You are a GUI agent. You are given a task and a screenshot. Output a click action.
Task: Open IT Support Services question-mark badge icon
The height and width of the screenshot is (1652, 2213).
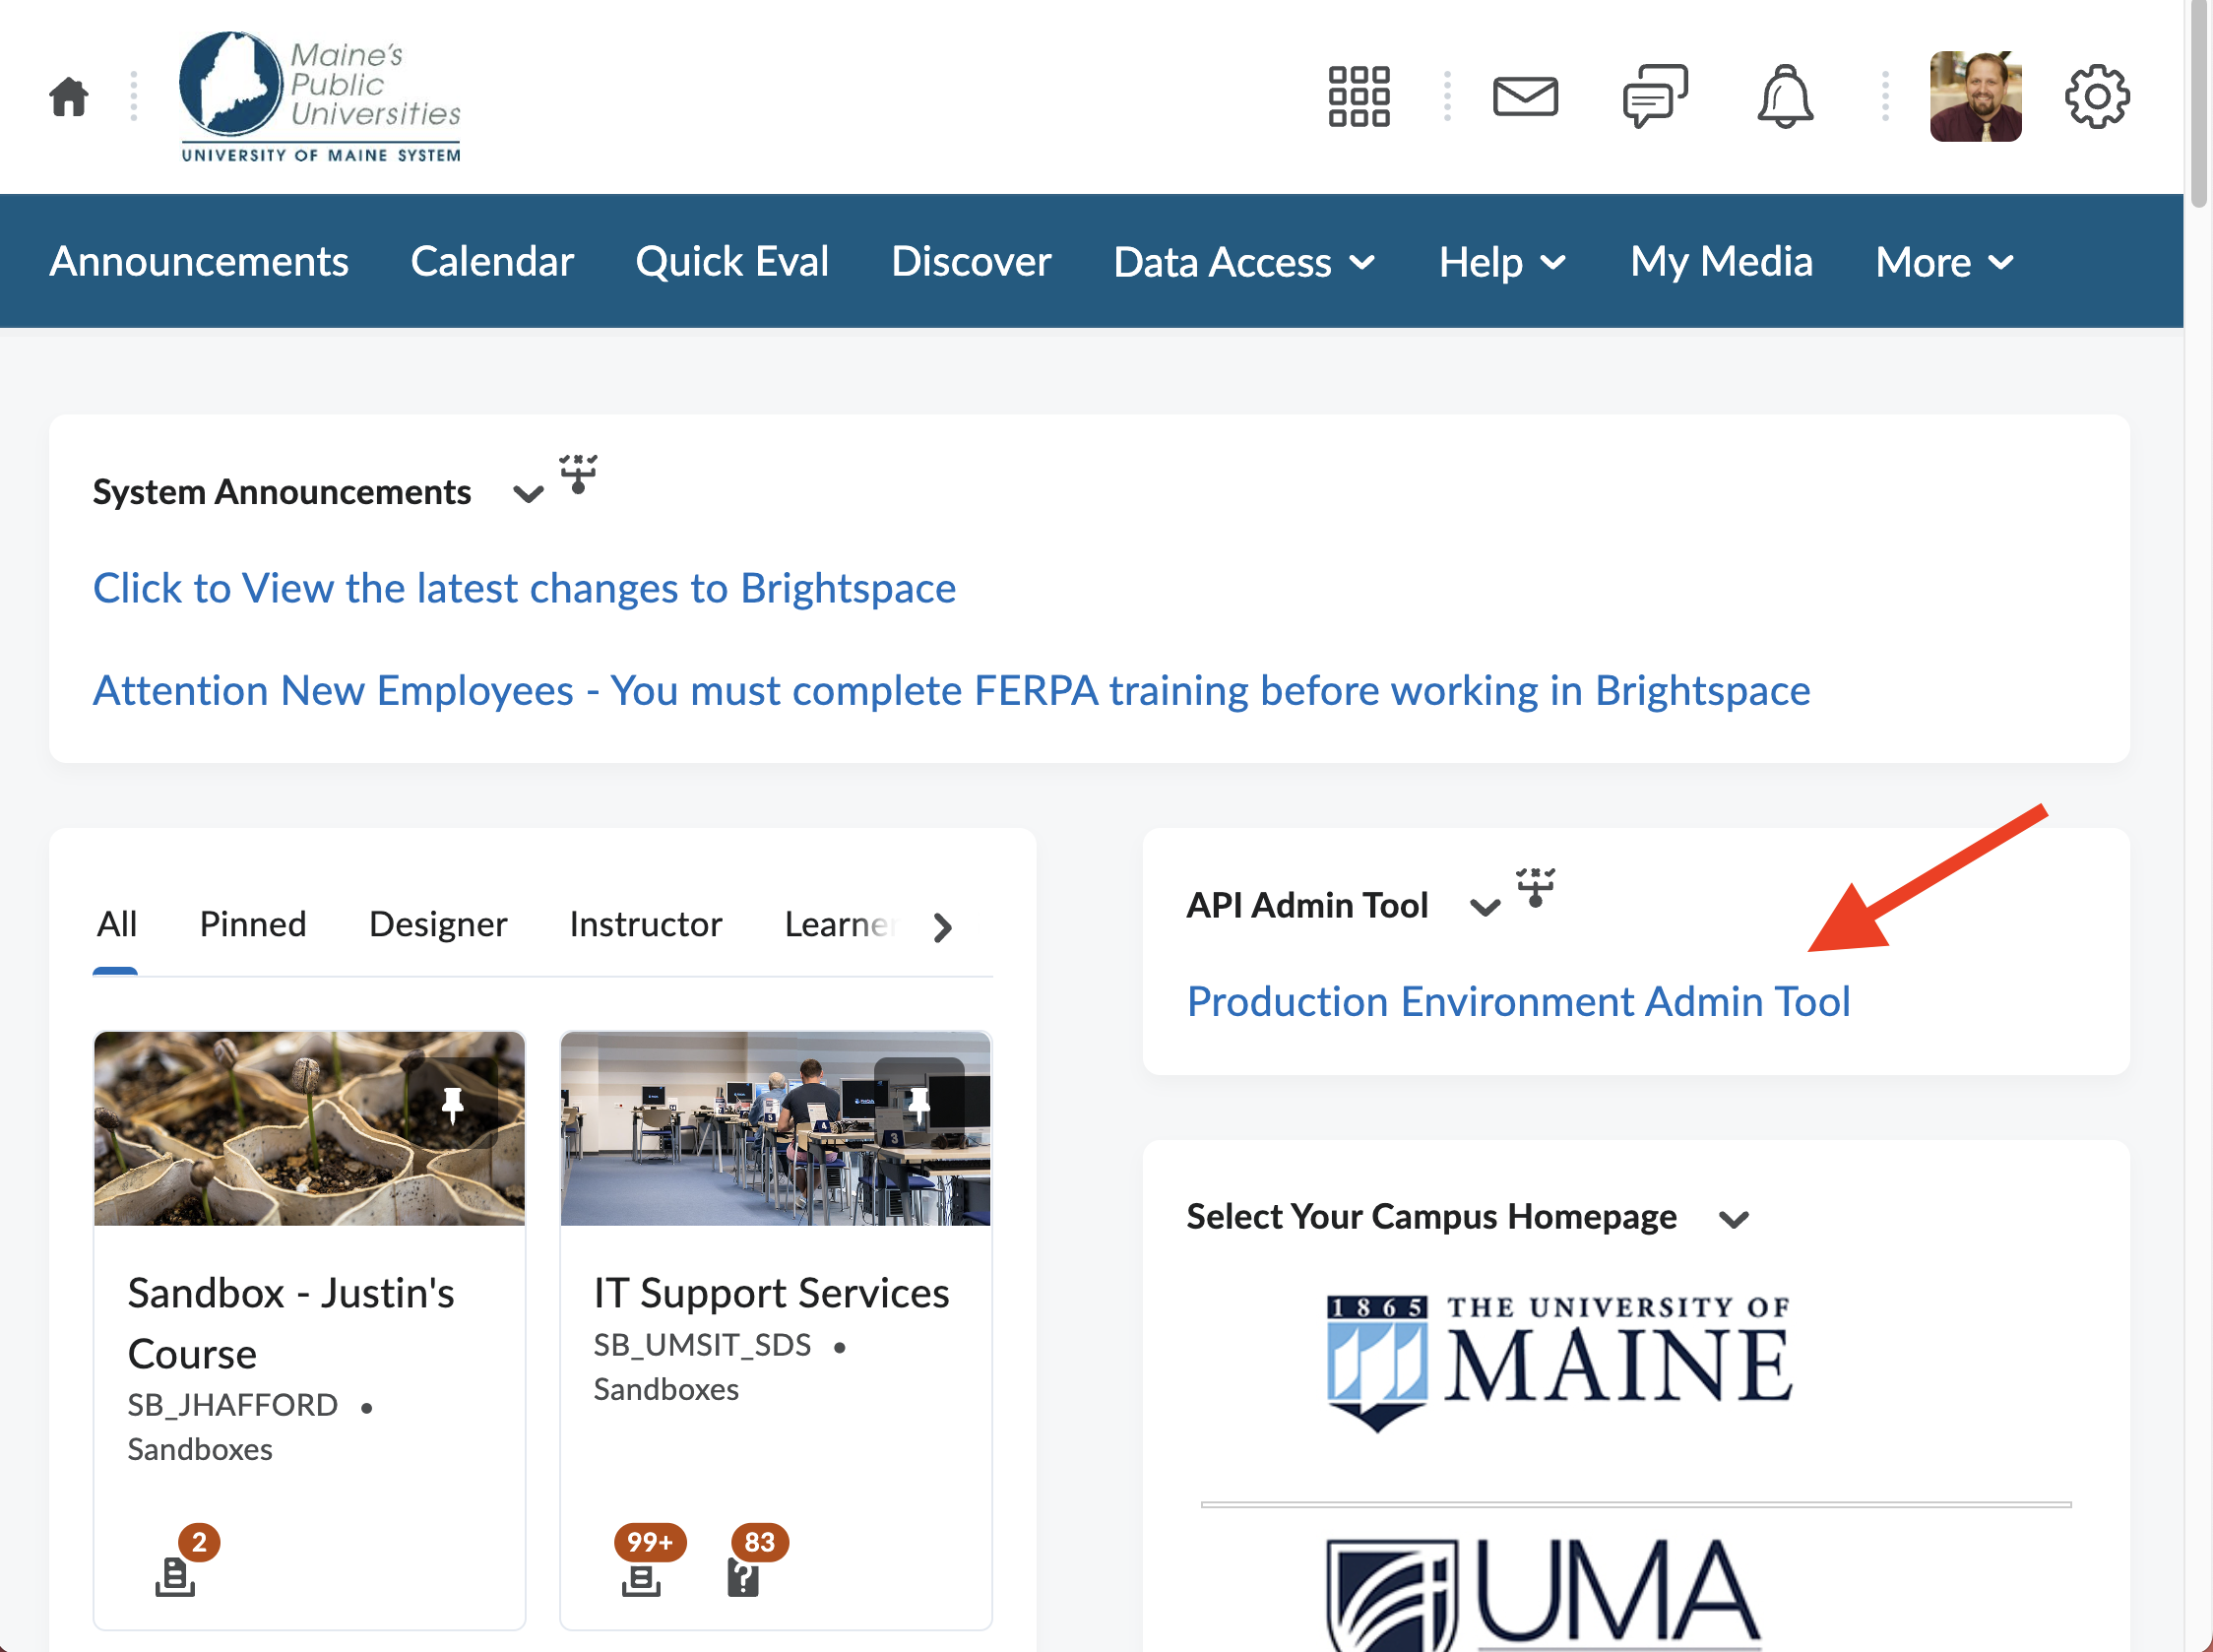743,1577
